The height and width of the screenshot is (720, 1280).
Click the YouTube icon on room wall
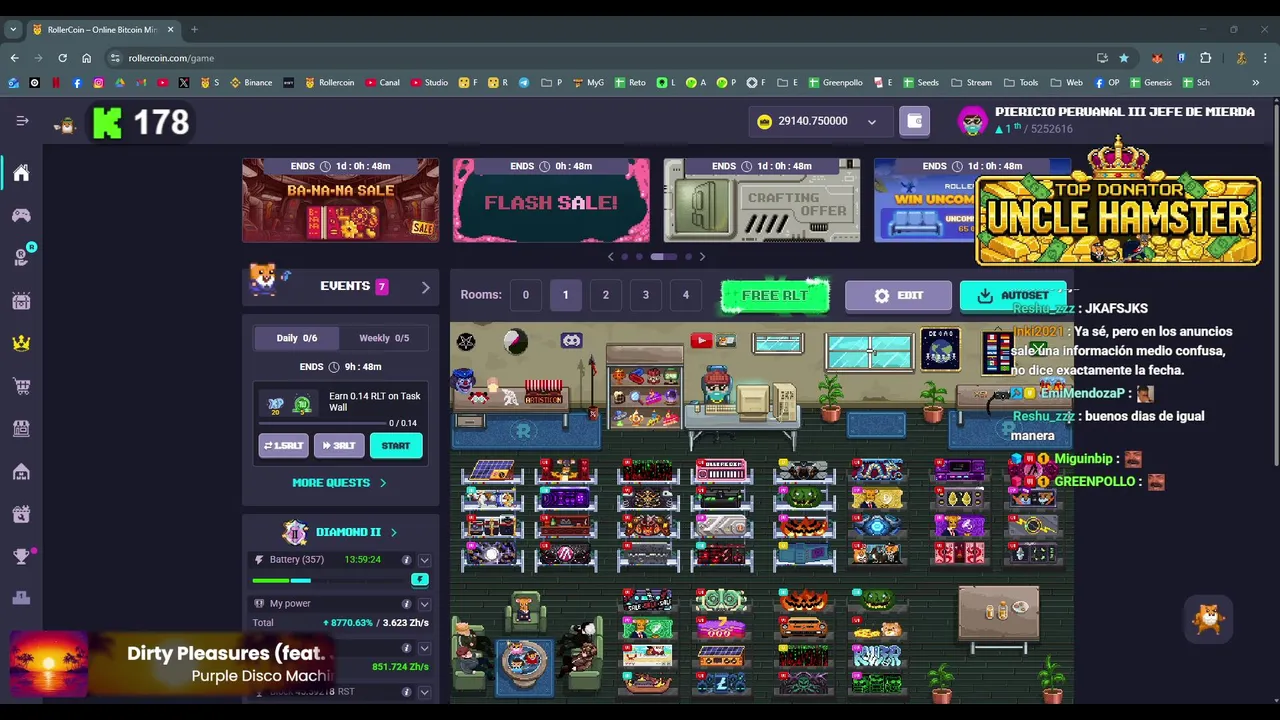pos(701,341)
